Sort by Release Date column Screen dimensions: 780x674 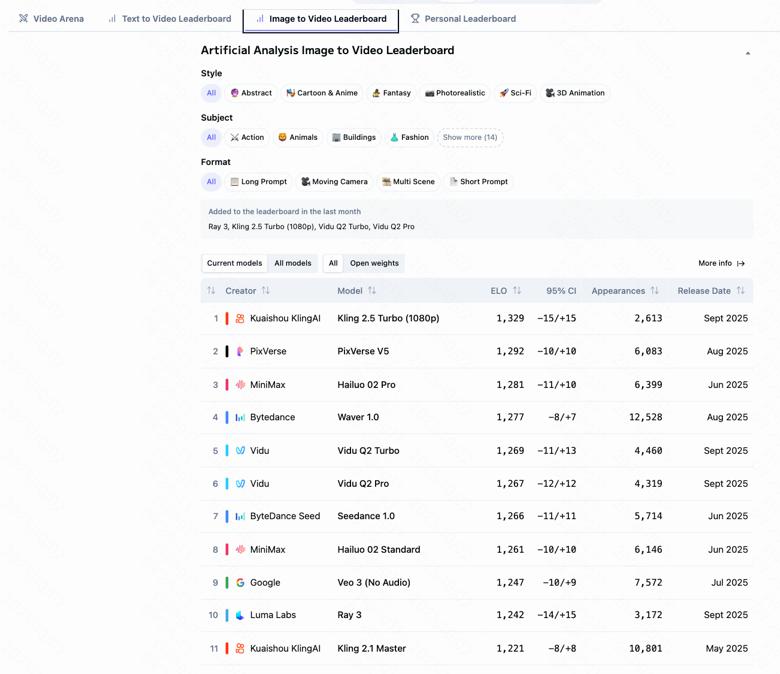coord(740,291)
